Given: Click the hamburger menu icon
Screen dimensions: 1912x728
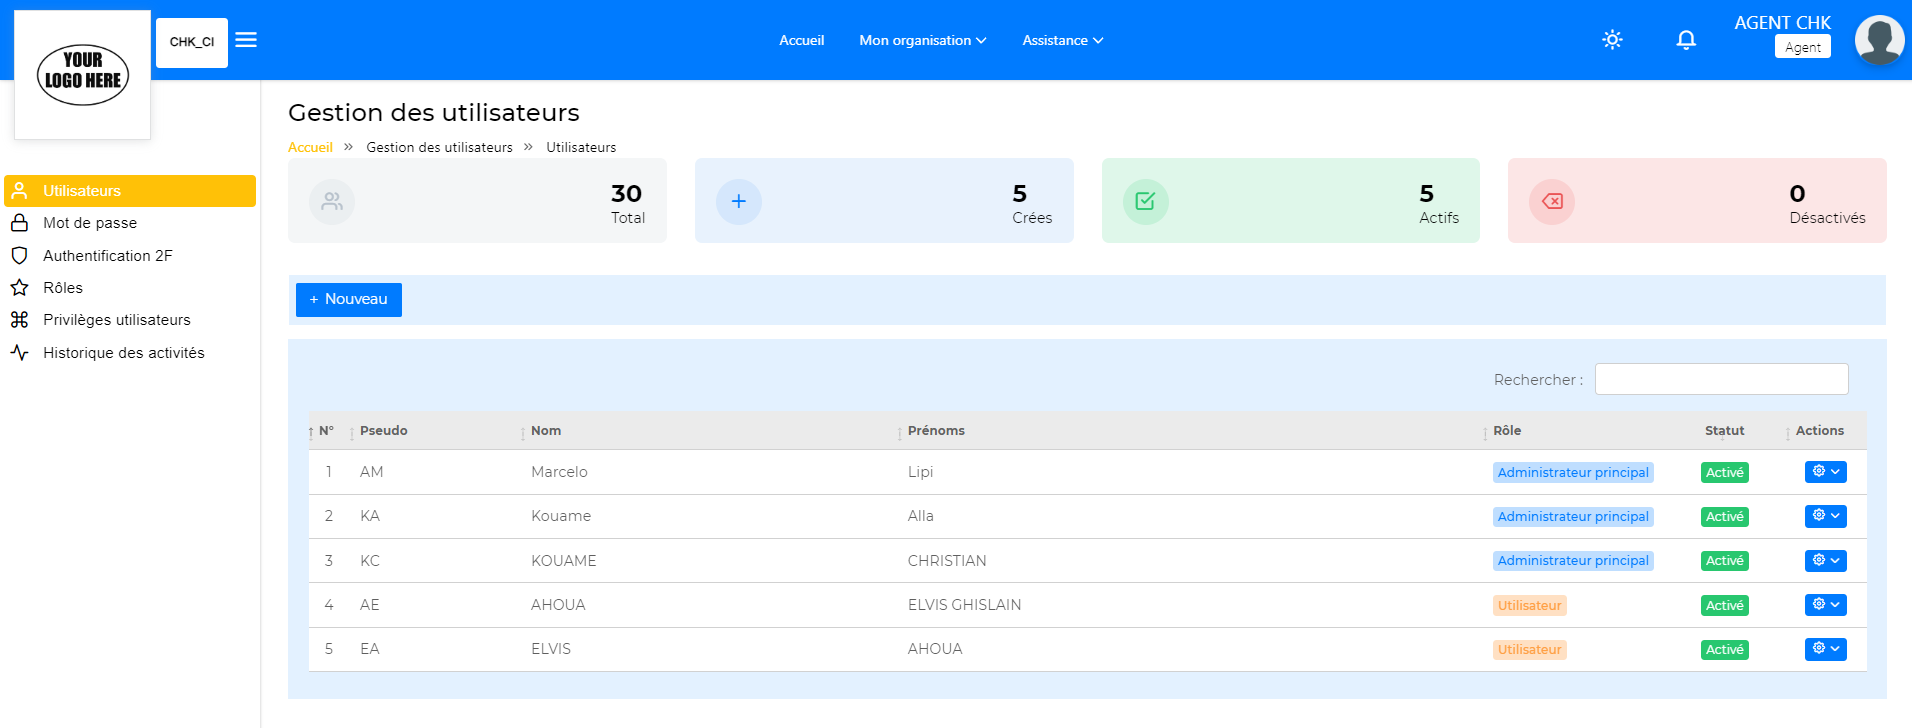Looking at the screenshot, I should click(x=246, y=40).
